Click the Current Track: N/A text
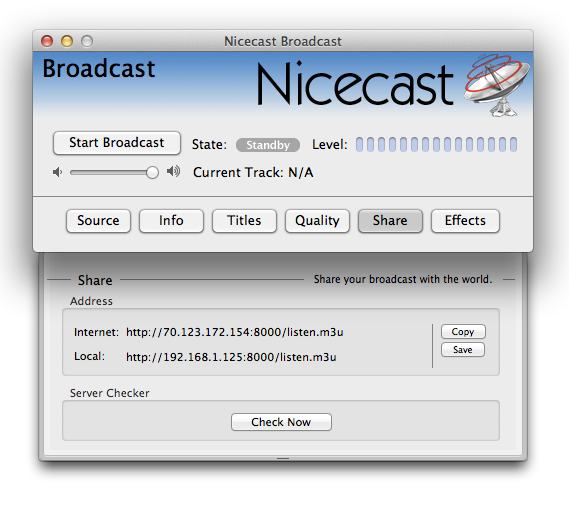 (x=253, y=172)
